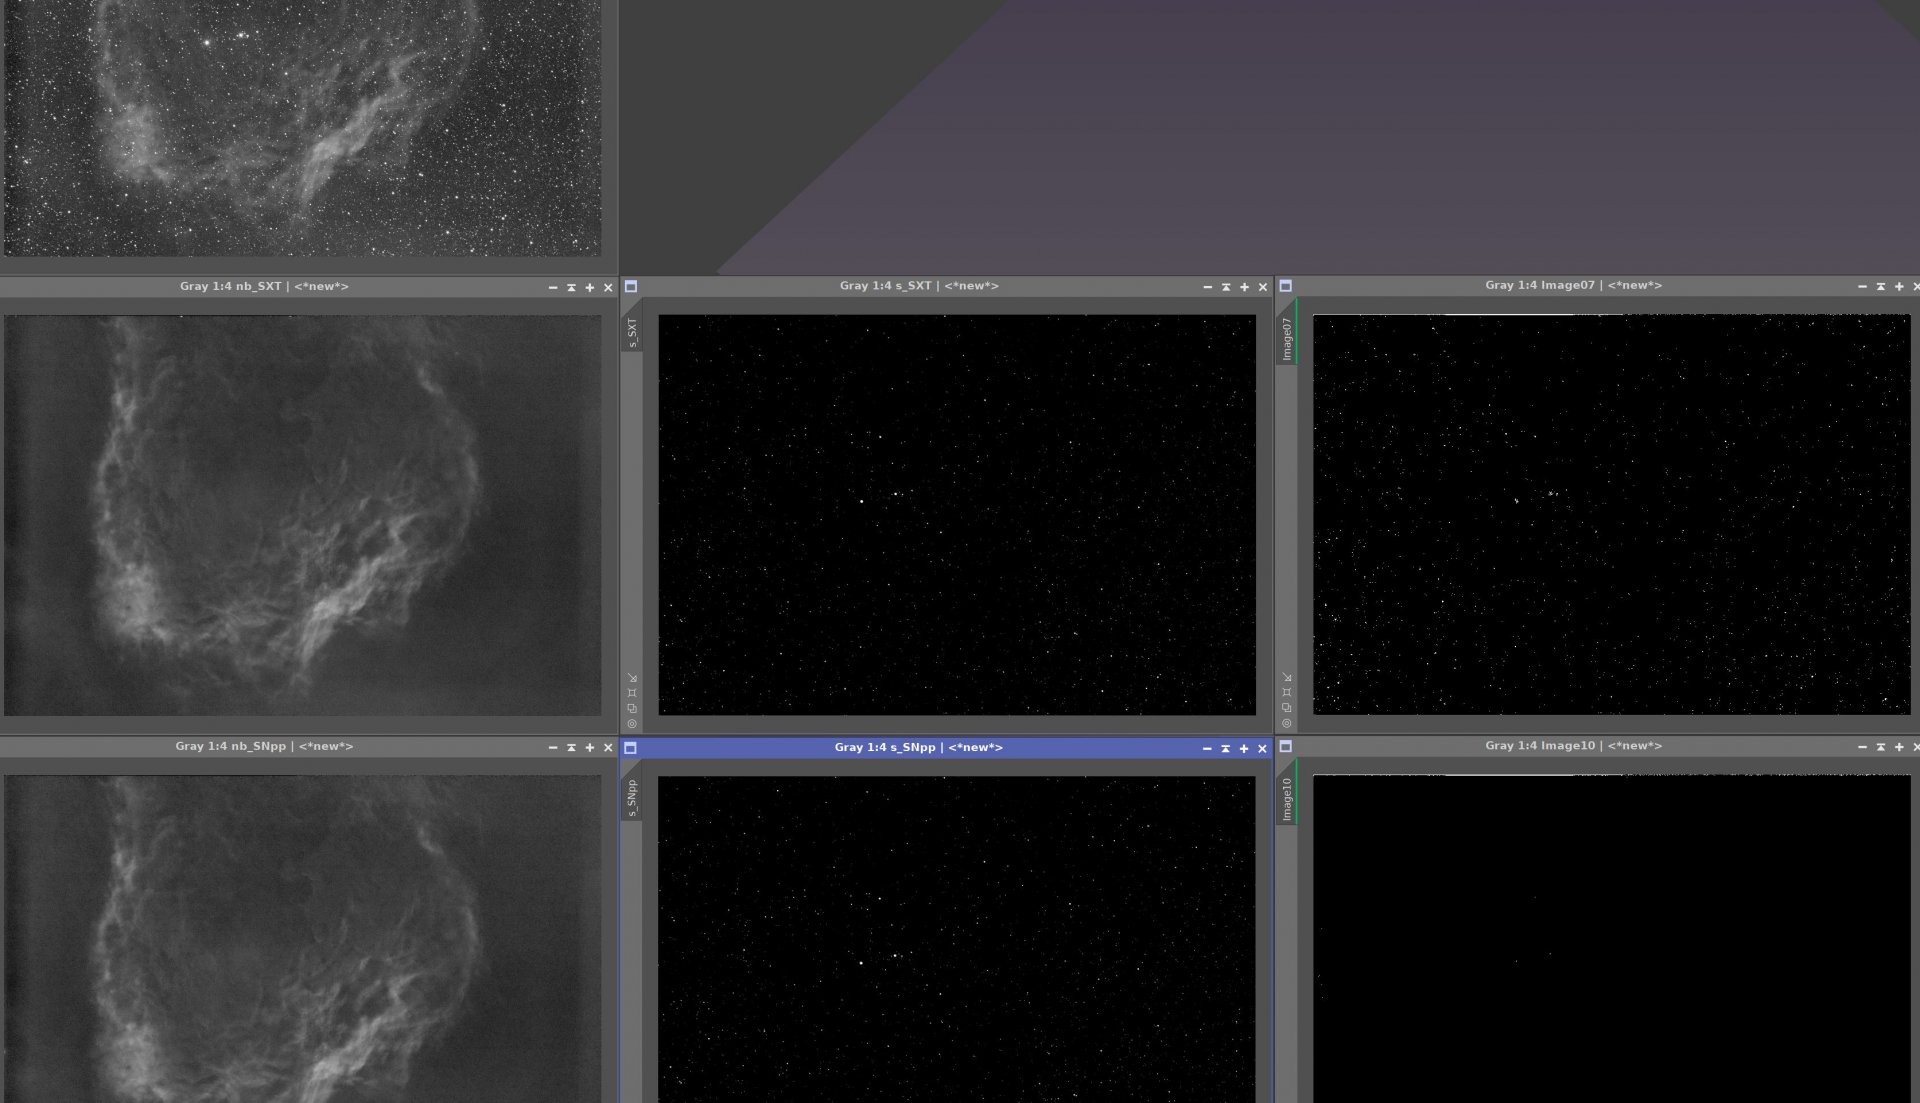Click the square frame icon in s_SXT window sidebar
The height and width of the screenshot is (1103, 1920).
pos(632,692)
